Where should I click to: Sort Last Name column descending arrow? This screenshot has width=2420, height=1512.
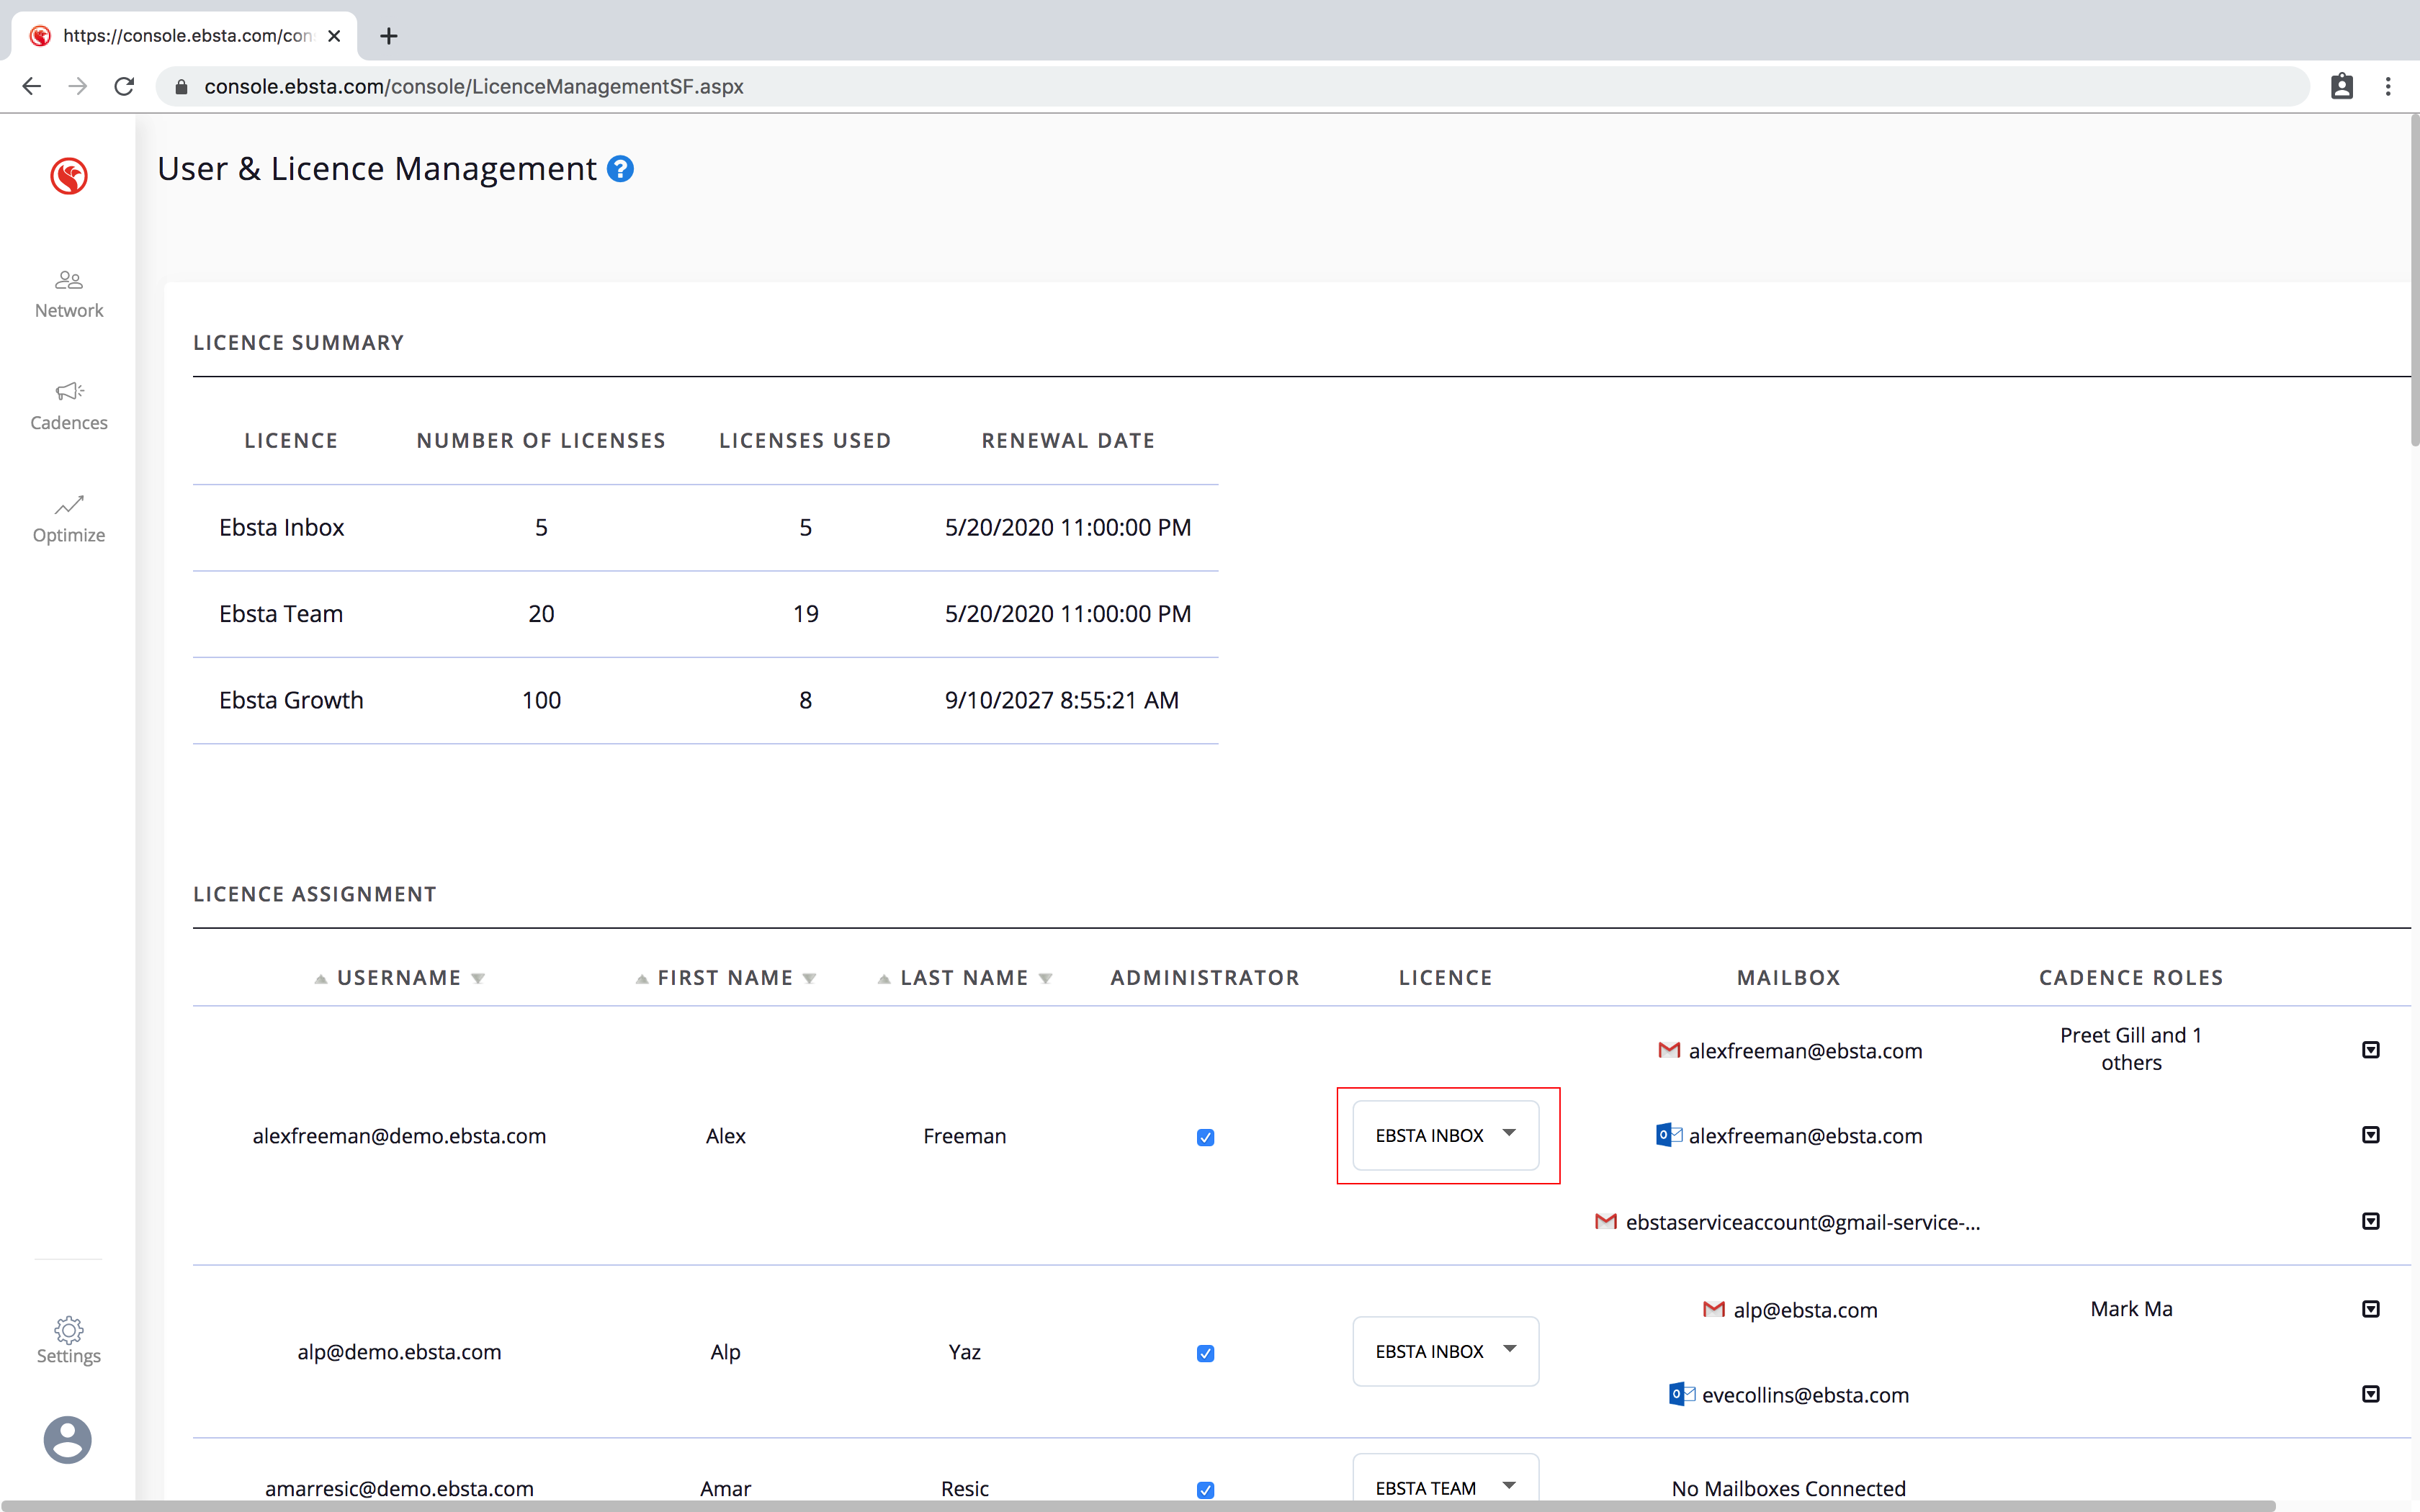[x=1046, y=979]
